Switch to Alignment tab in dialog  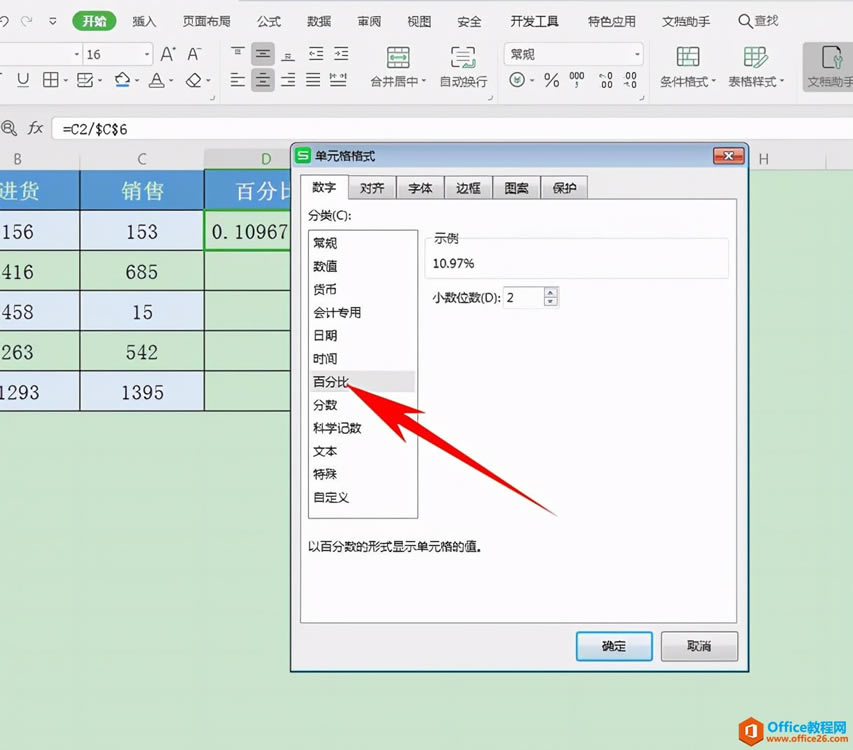coord(372,188)
